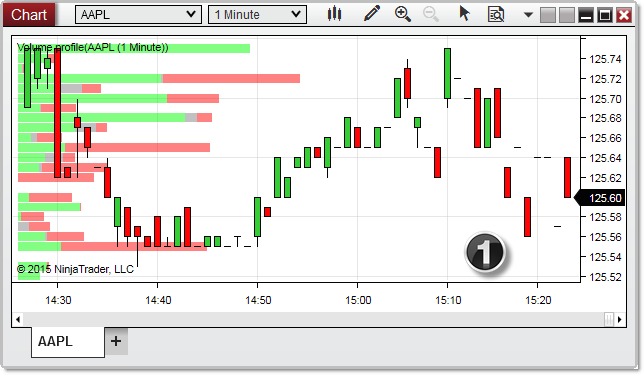Image resolution: width=644 pixels, height=375 pixels.
Task: Click the 15:00 time axis label
Action: pos(358,300)
